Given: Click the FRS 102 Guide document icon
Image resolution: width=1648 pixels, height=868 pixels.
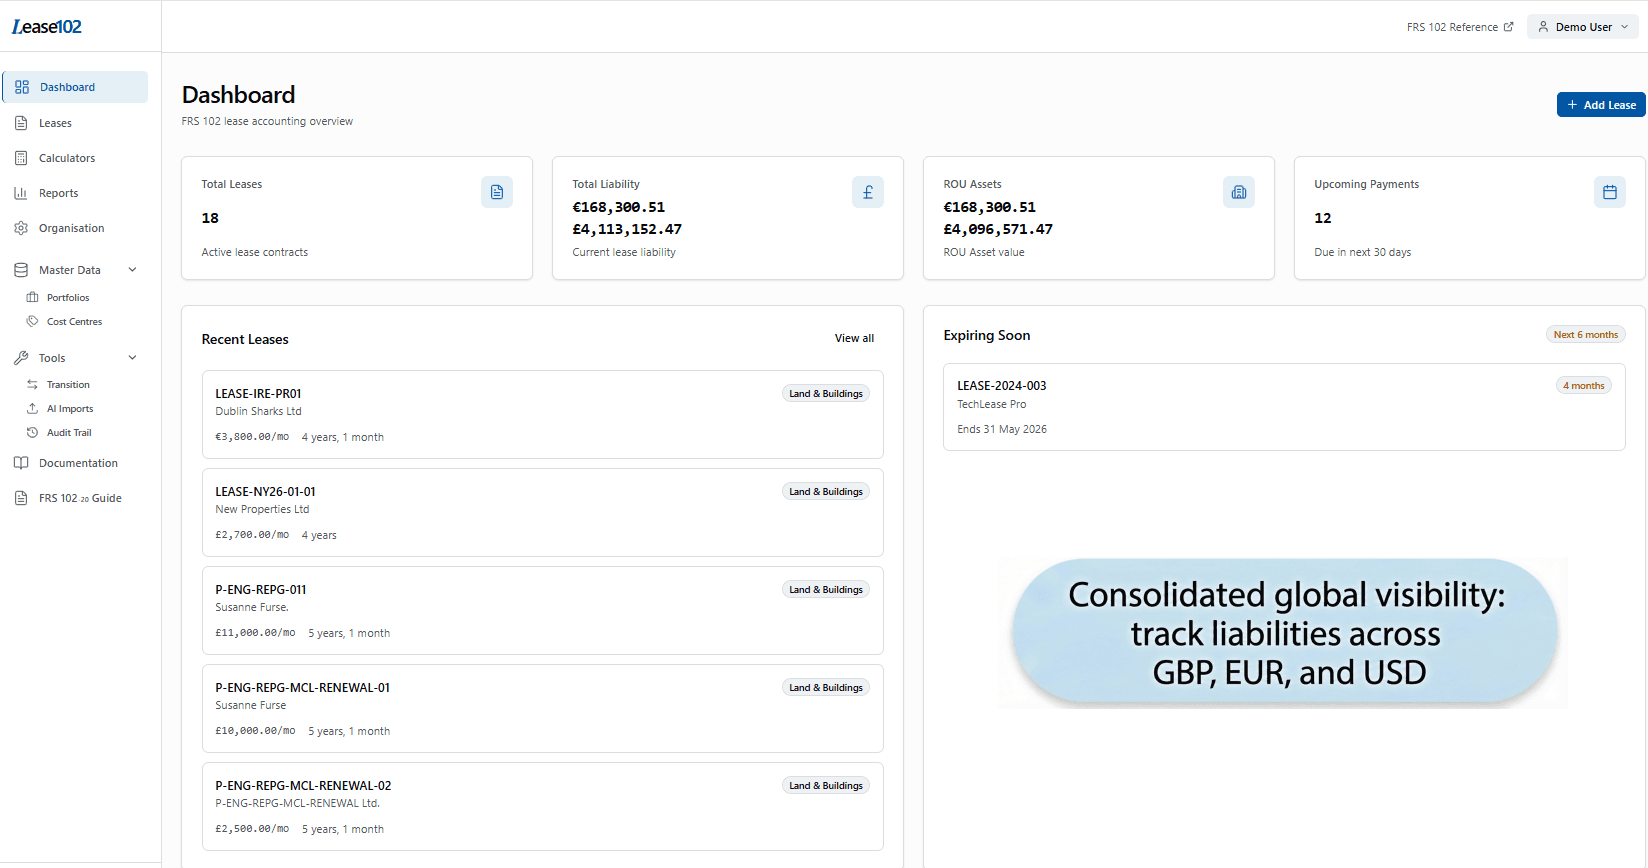Looking at the screenshot, I should click(x=21, y=498).
